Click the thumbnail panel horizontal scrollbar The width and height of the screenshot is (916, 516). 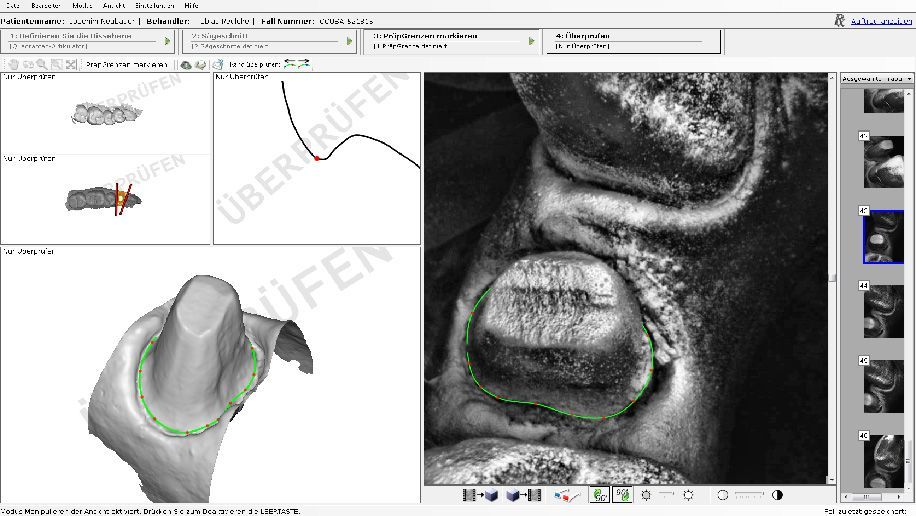coord(873,497)
